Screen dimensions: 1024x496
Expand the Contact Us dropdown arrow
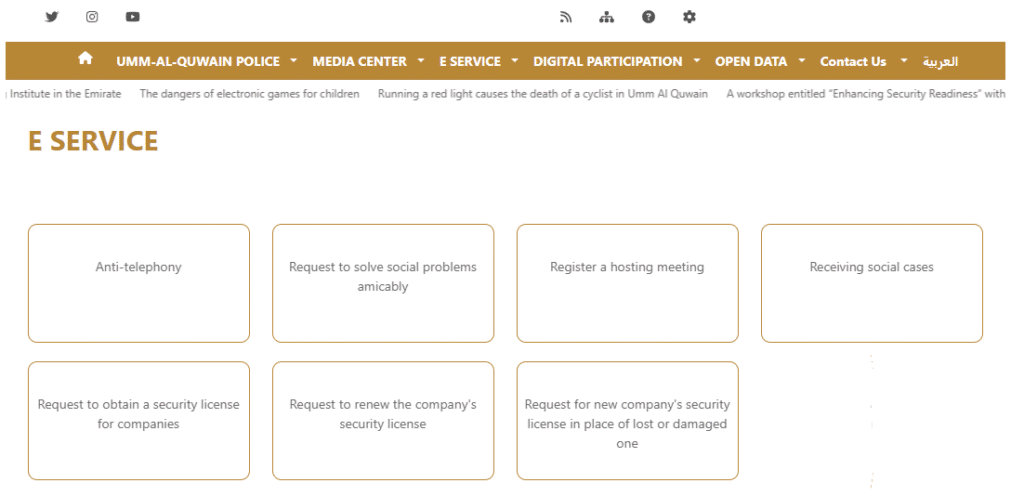(904, 61)
